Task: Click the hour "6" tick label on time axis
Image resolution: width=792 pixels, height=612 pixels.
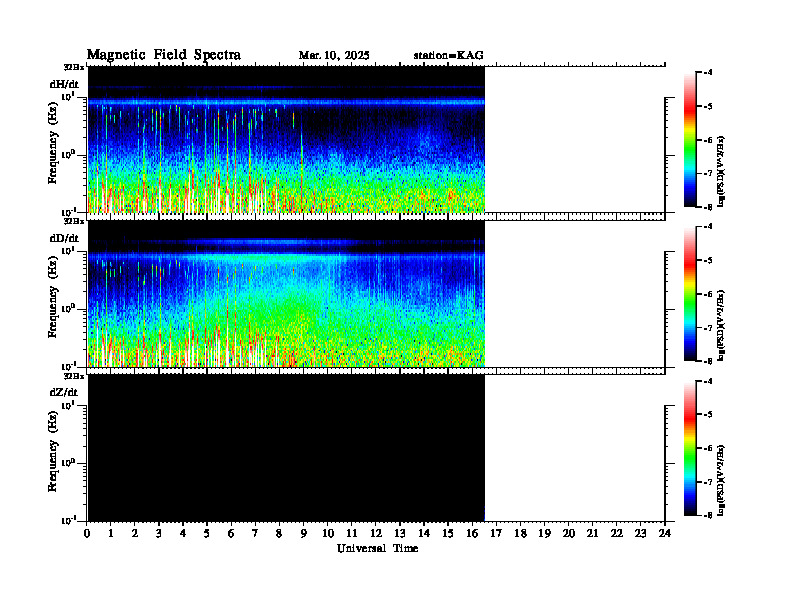Action: pyautogui.click(x=231, y=534)
